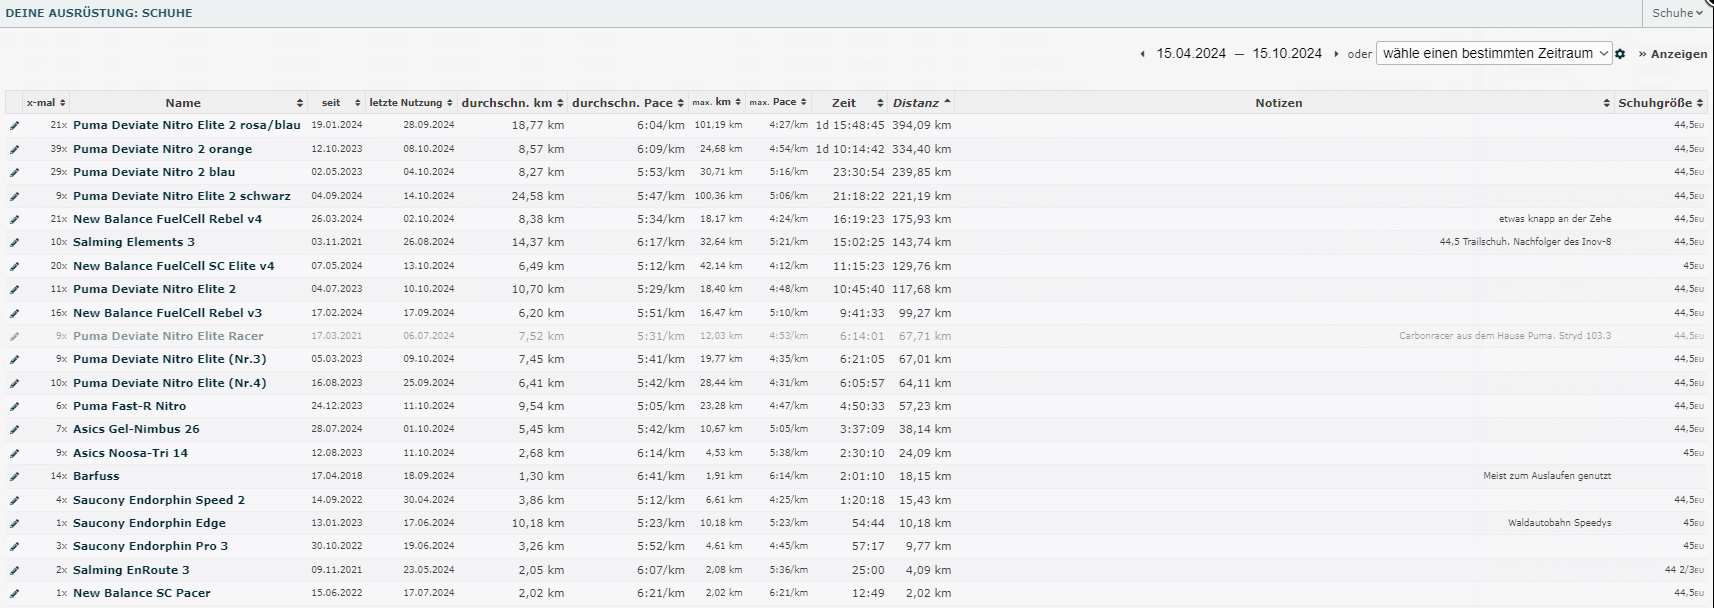Go to the previous date range arrow
The width and height of the screenshot is (1714, 608).
(1142, 54)
